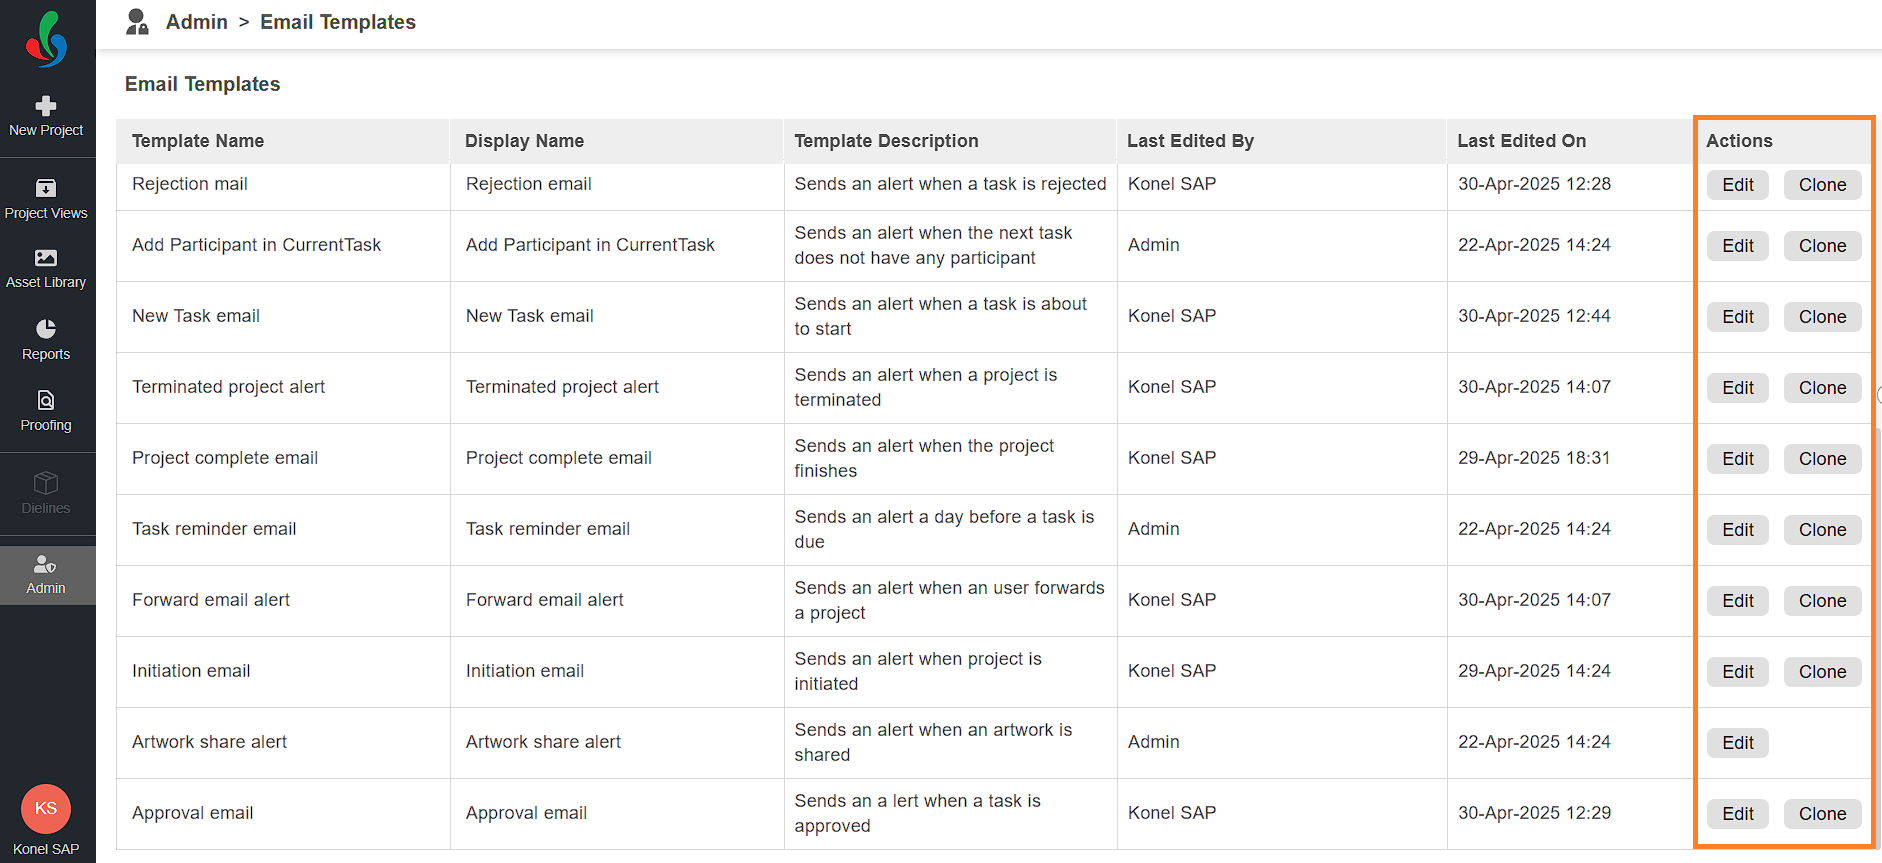Edit the New Task email template
The image size is (1882, 863).
point(1738,317)
